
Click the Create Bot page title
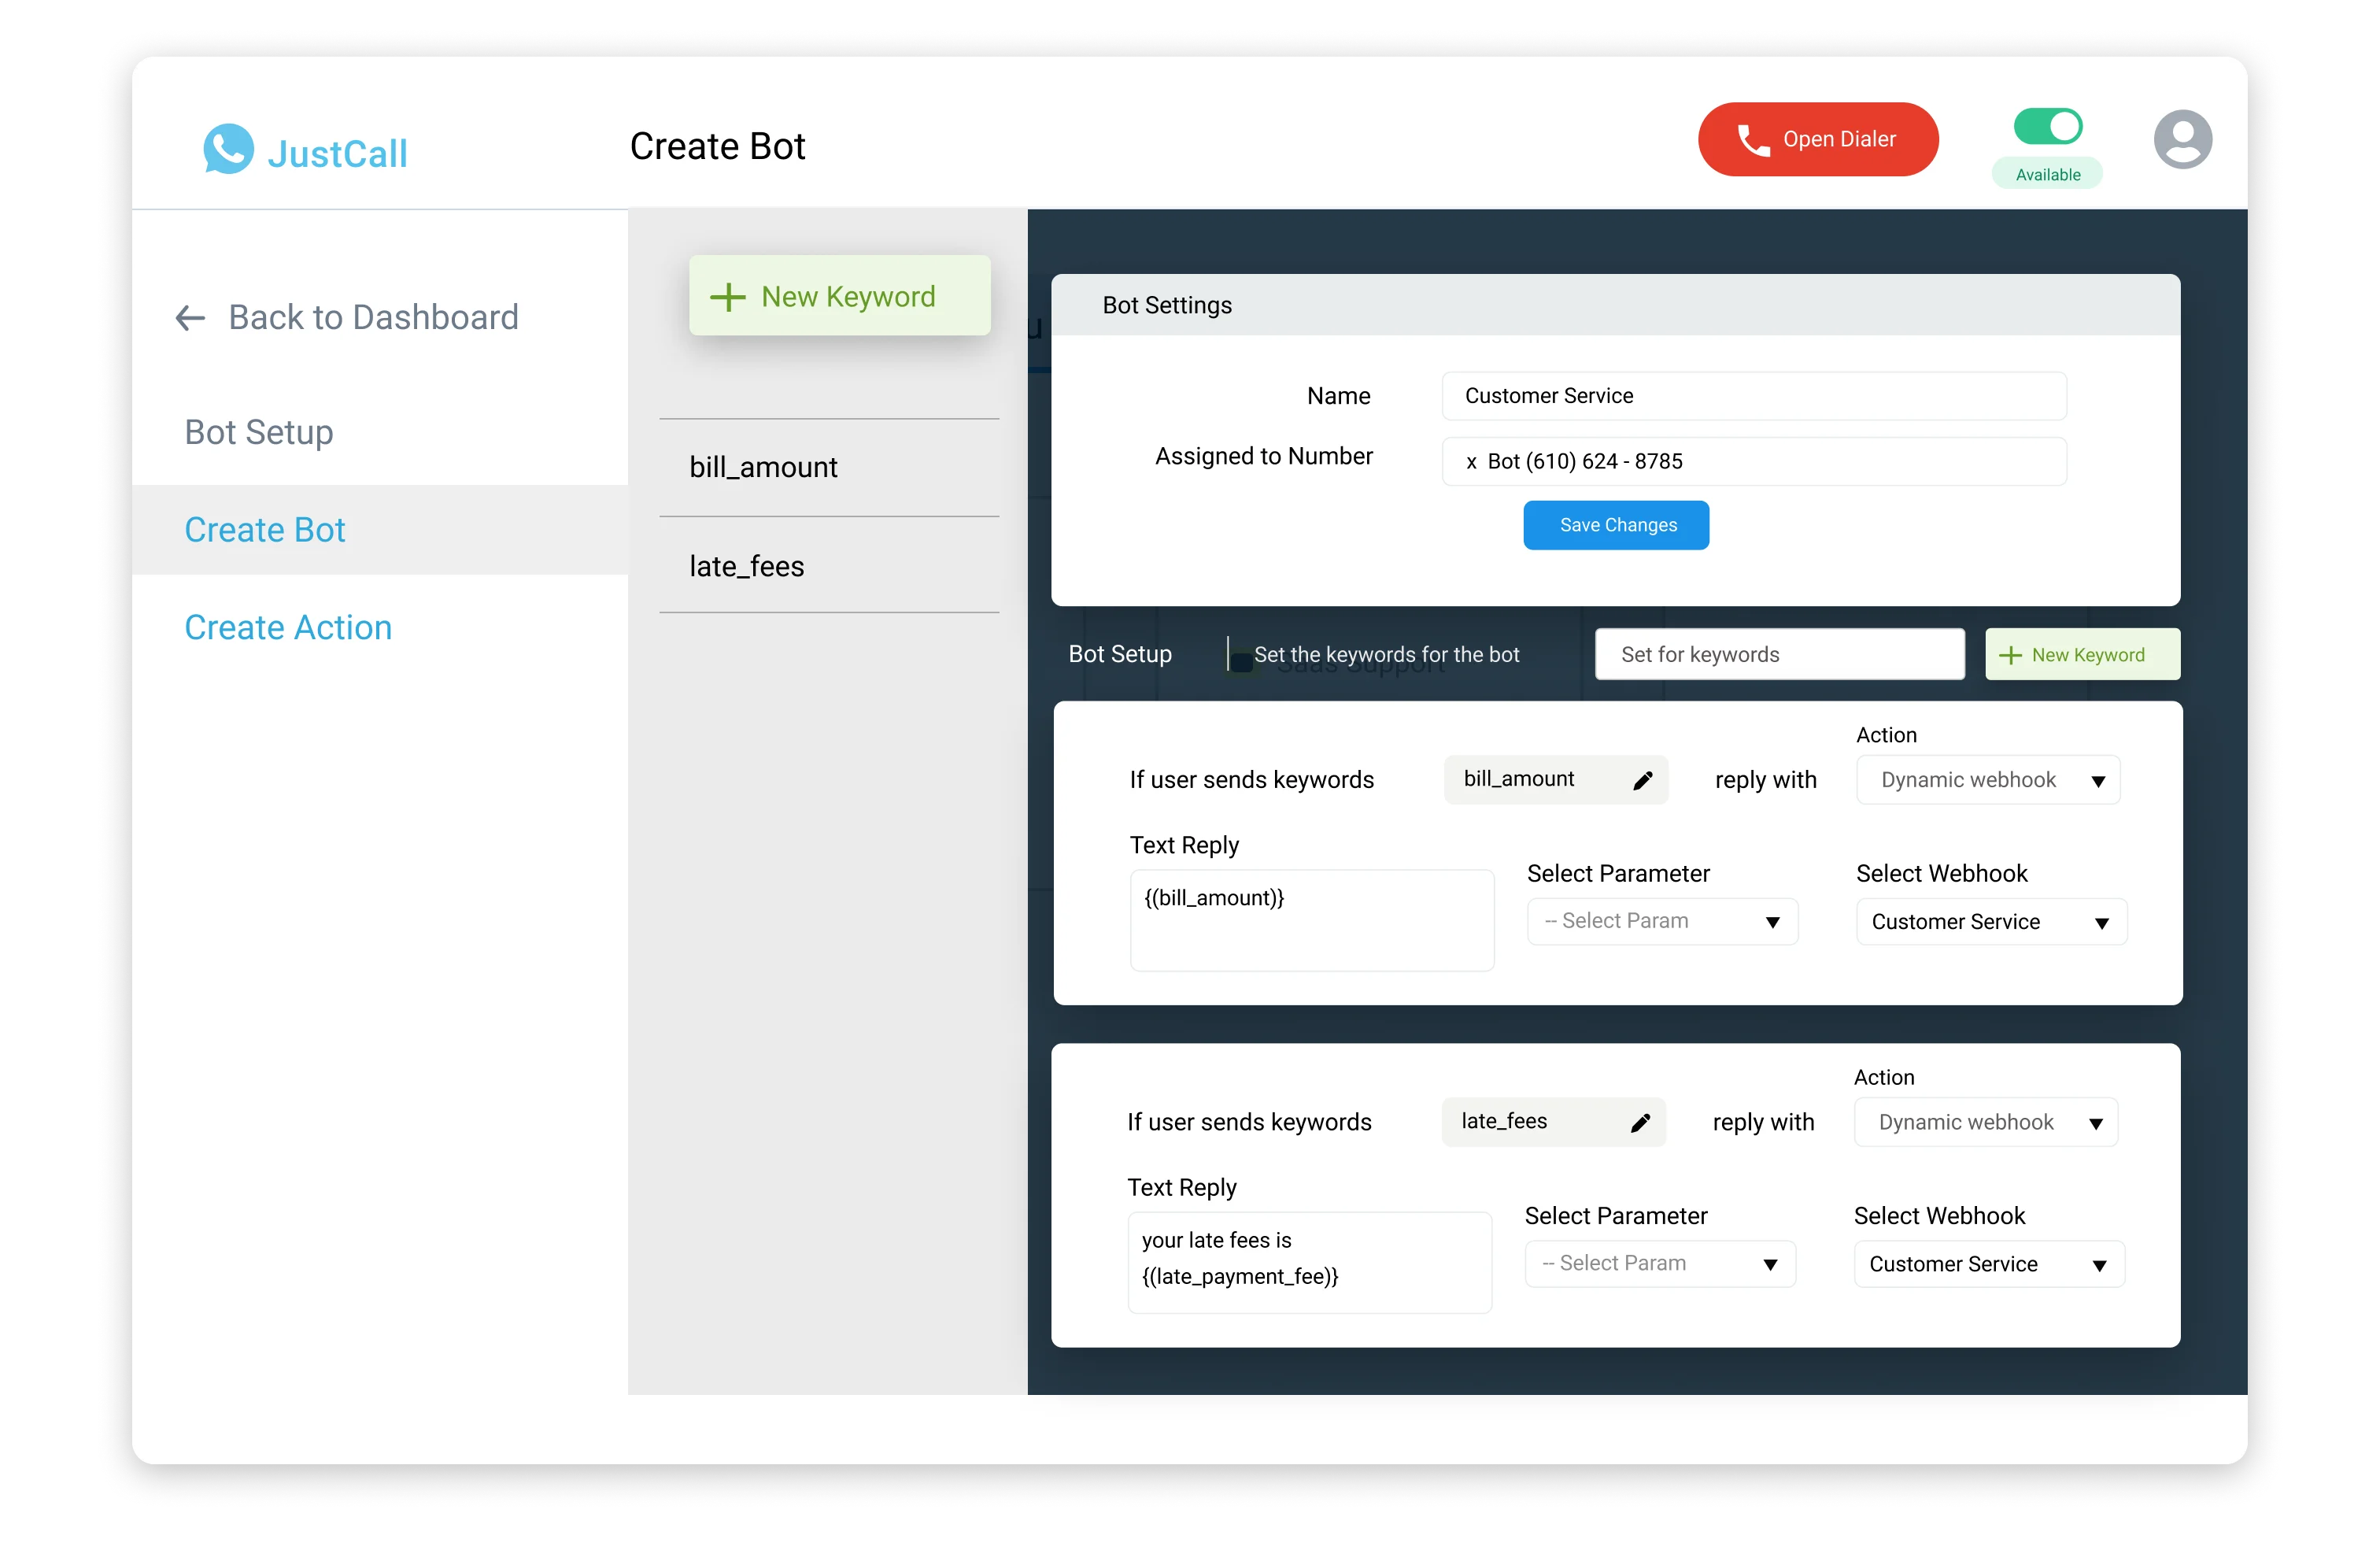coord(717,146)
